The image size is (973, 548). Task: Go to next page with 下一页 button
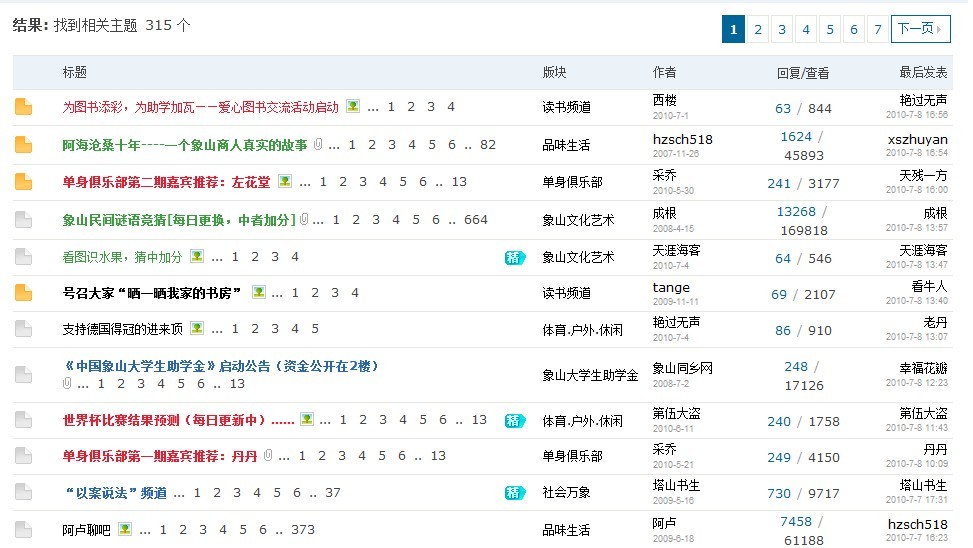(920, 29)
